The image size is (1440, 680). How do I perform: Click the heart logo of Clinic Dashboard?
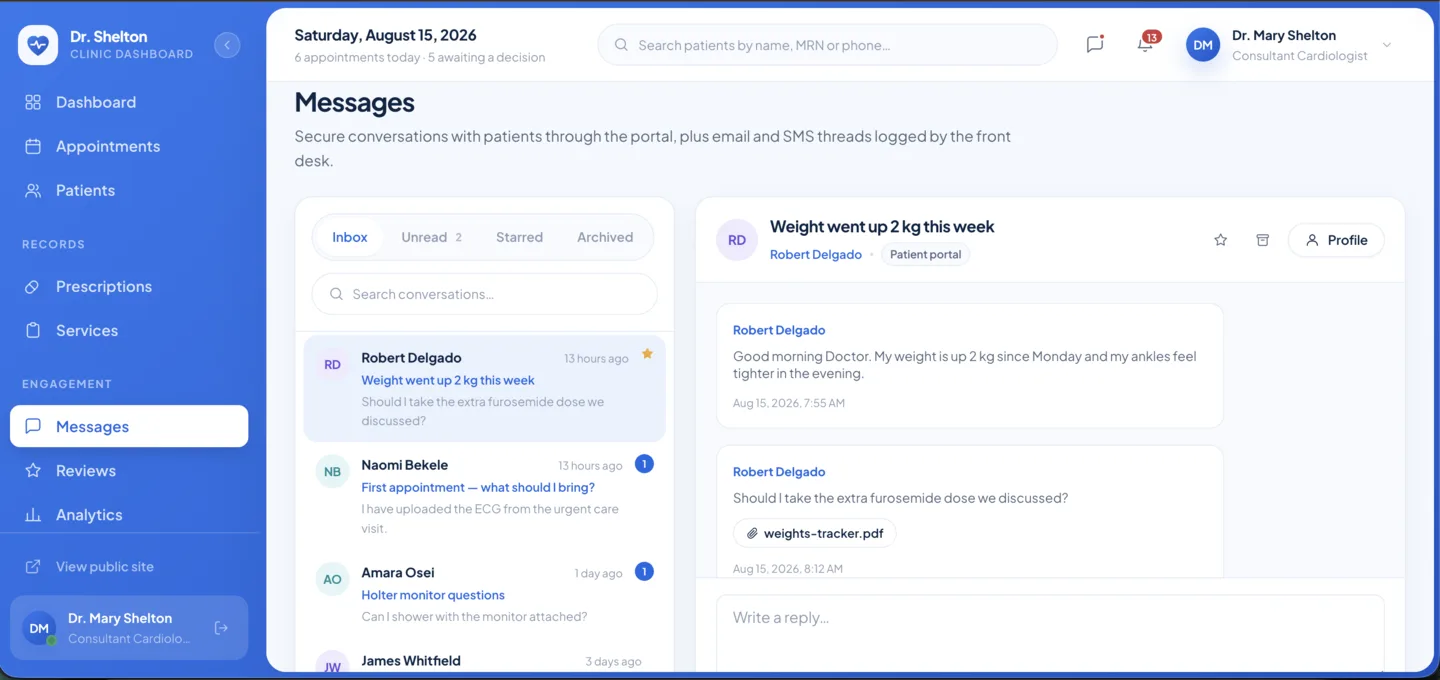38,45
